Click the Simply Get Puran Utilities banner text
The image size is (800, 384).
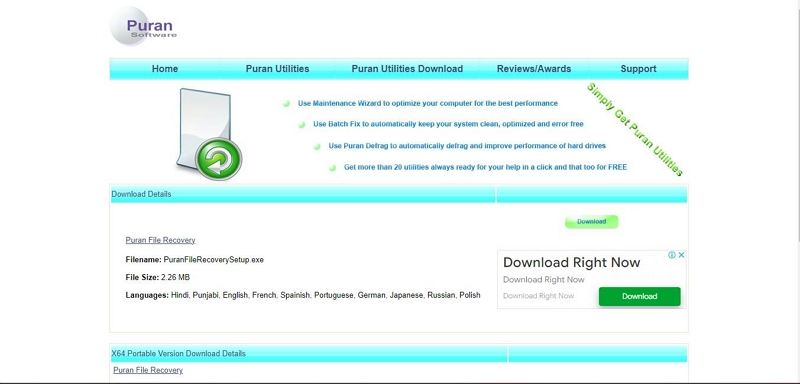point(635,130)
